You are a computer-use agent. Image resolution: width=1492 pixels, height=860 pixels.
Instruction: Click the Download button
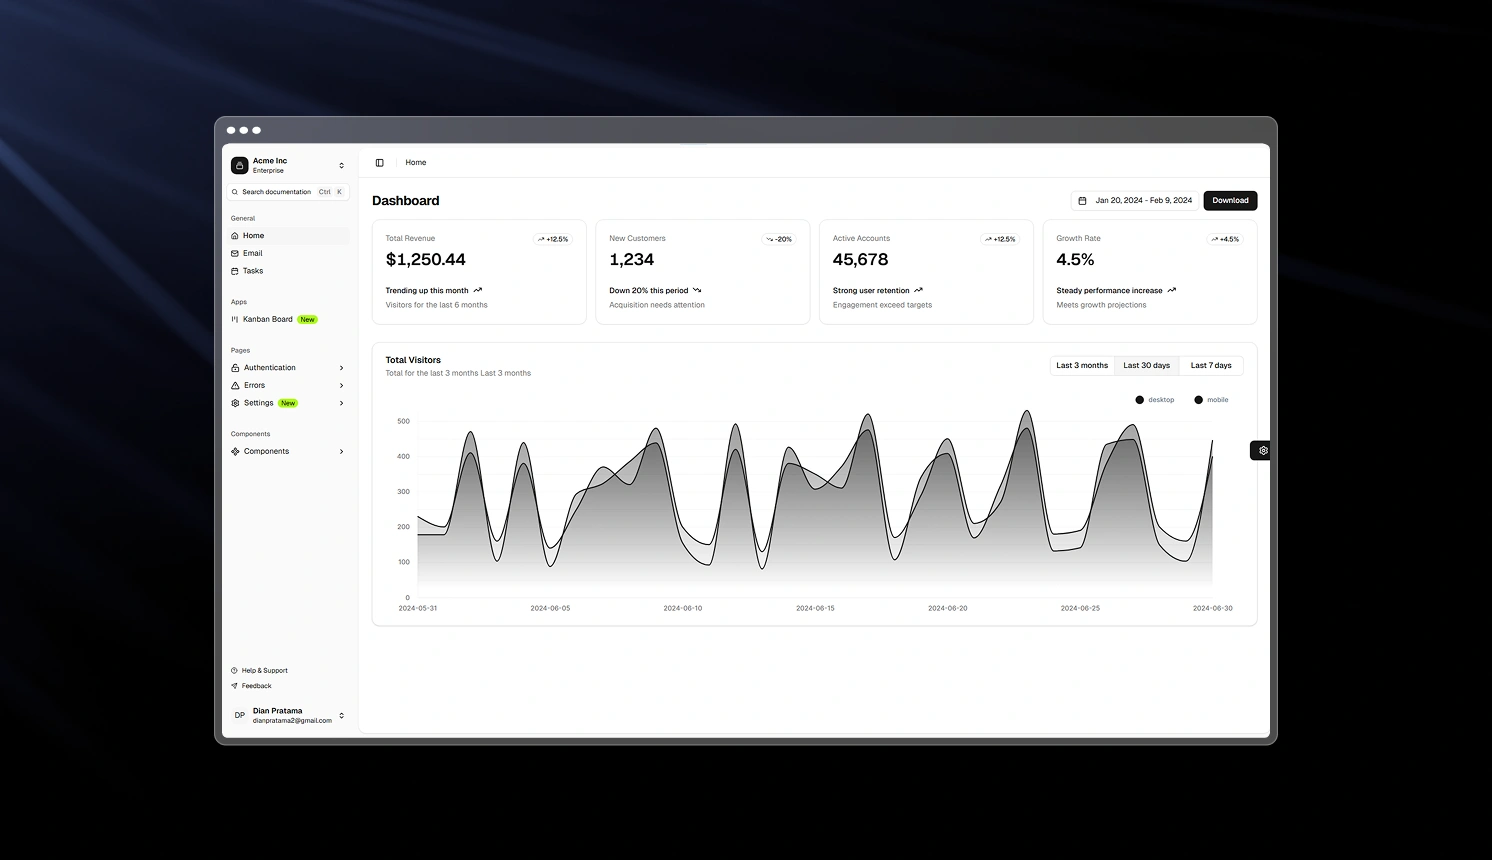click(x=1230, y=201)
